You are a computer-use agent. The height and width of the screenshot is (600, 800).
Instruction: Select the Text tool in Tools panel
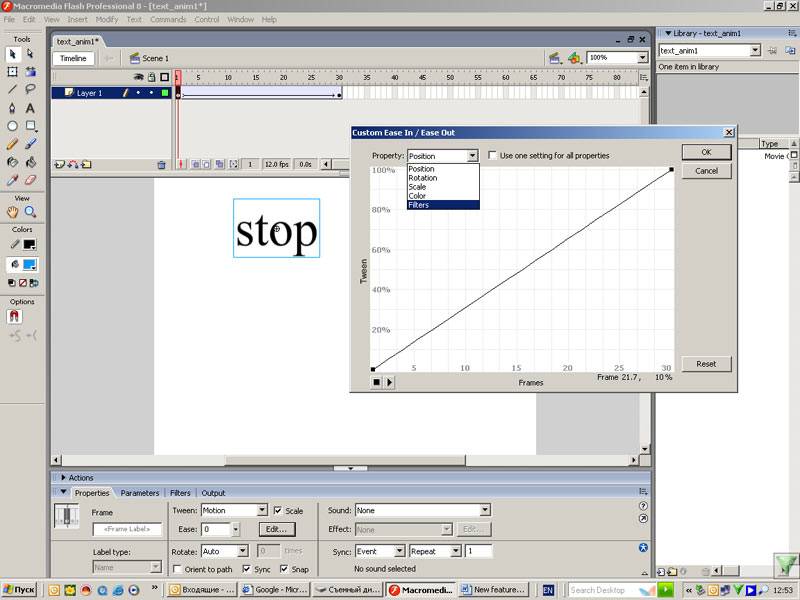pos(30,108)
